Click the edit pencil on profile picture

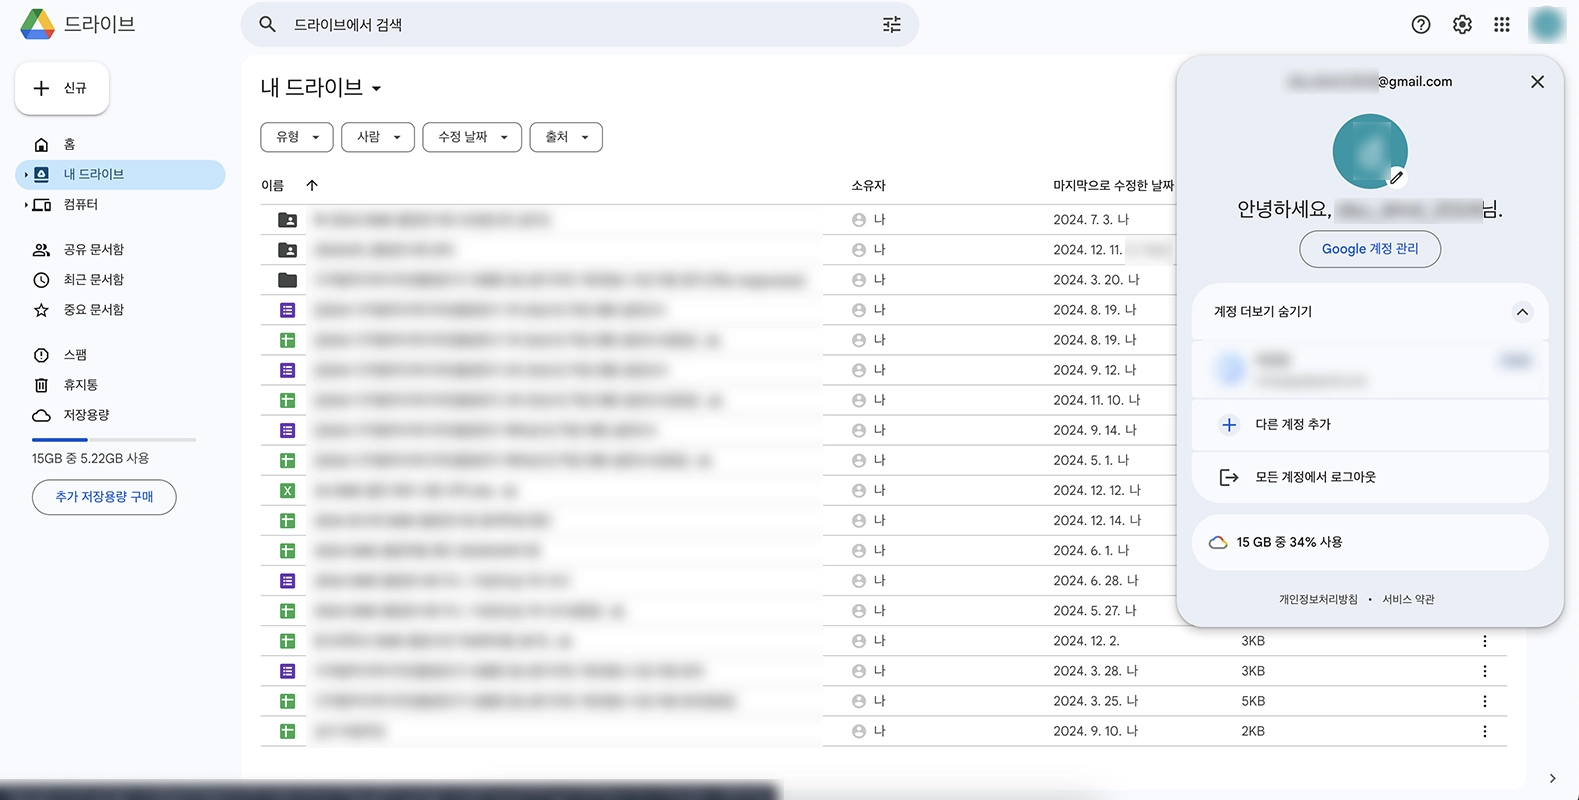tap(1397, 178)
